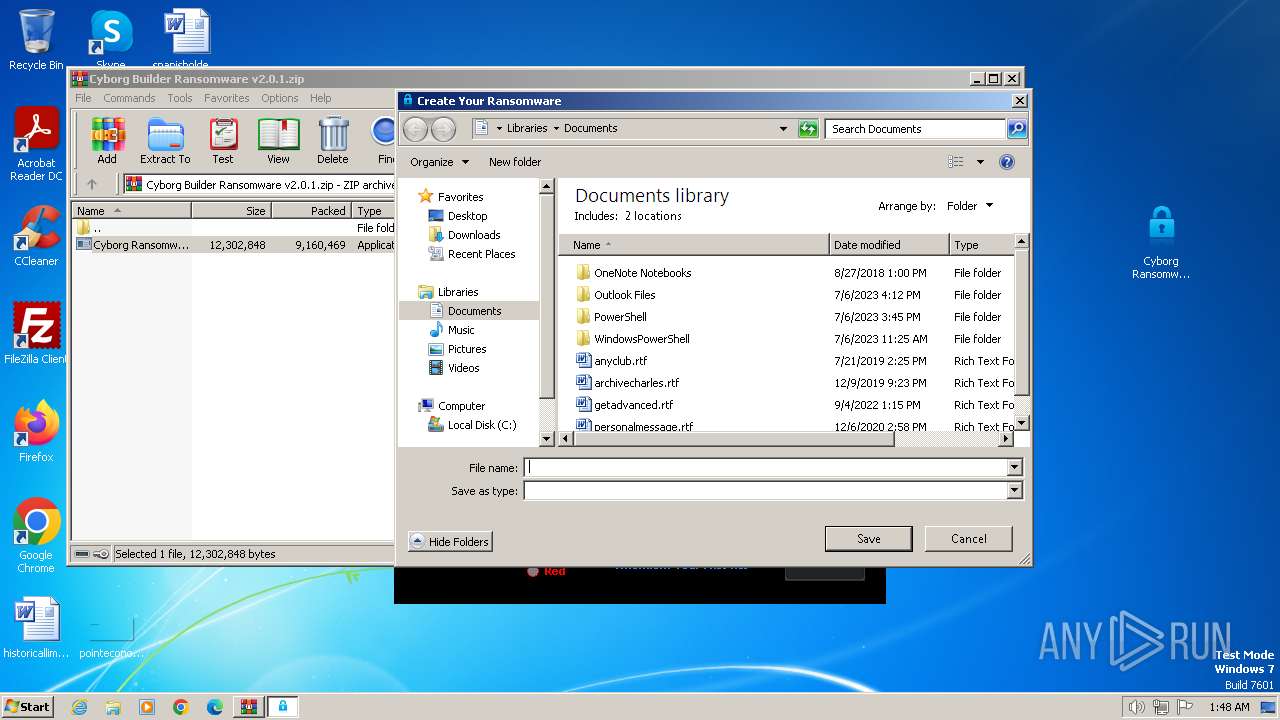1280x720 pixels.
Task: Select FileZilla Client desktop icon
Action: (36, 333)
